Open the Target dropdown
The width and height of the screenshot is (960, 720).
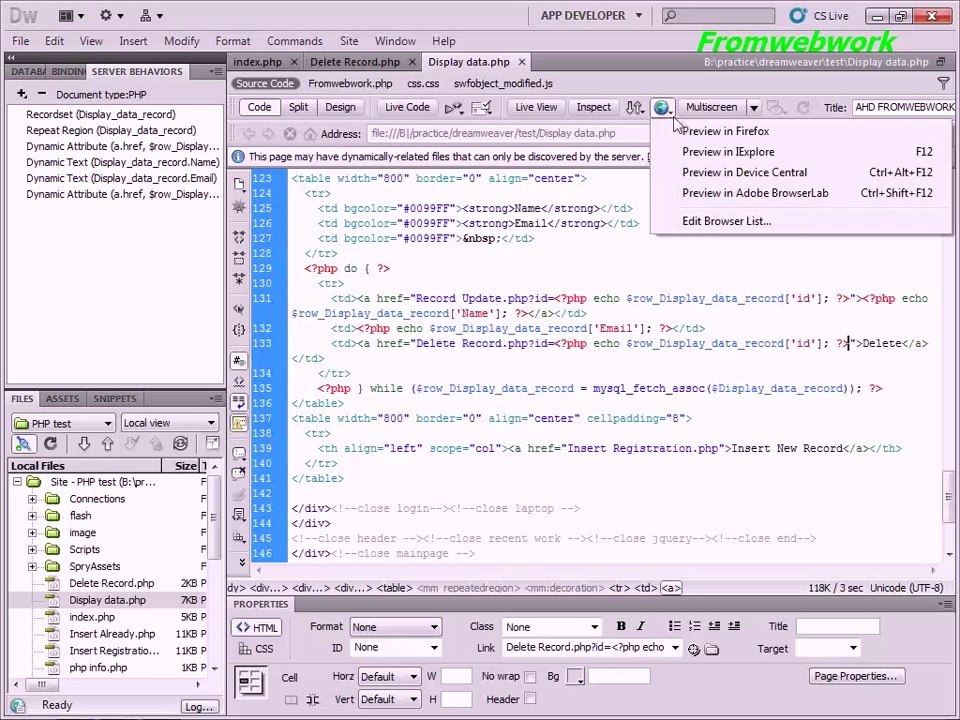pos(827,648)
